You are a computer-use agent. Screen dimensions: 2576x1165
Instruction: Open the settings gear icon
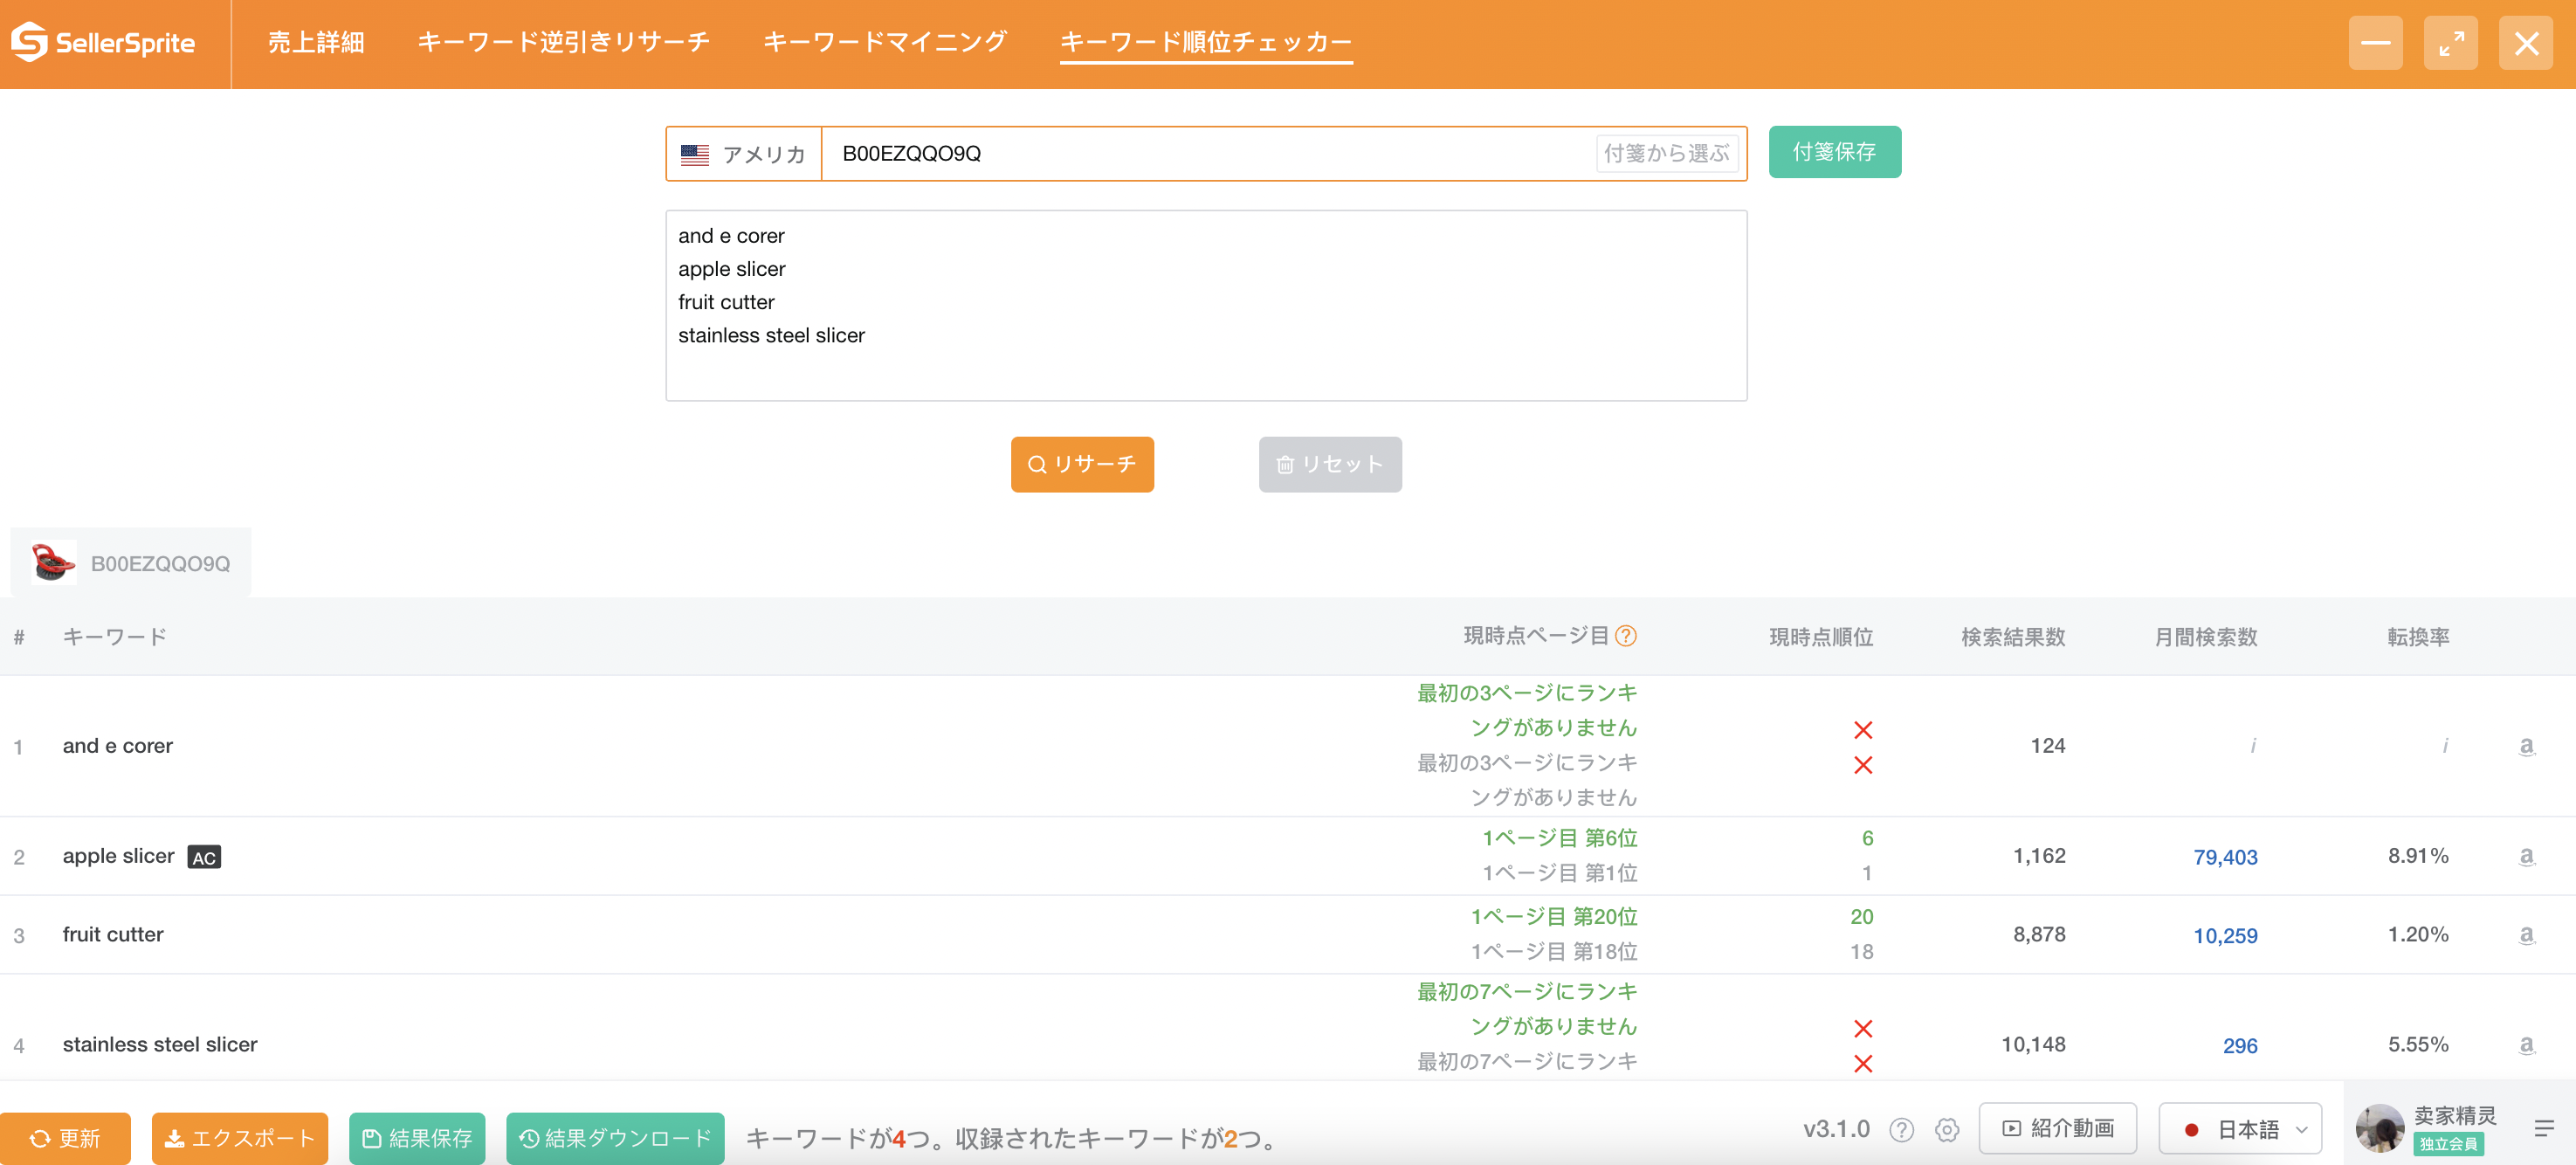point(1947,1130)
